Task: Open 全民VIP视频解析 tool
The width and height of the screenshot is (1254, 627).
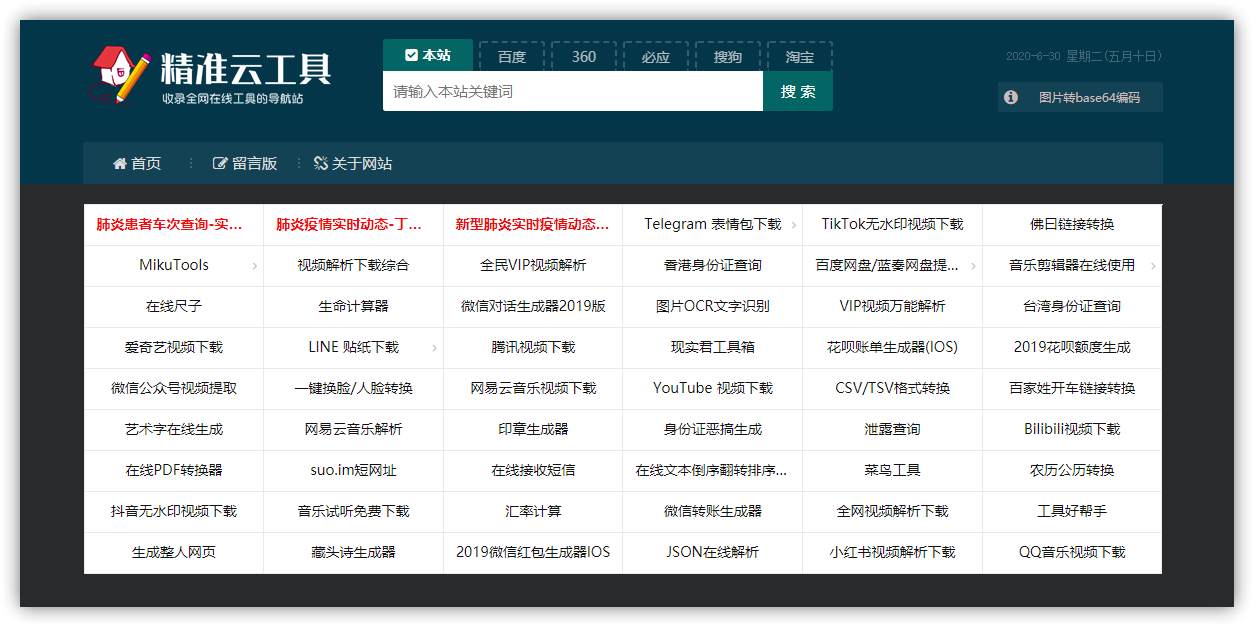Action: click(533, 266)
